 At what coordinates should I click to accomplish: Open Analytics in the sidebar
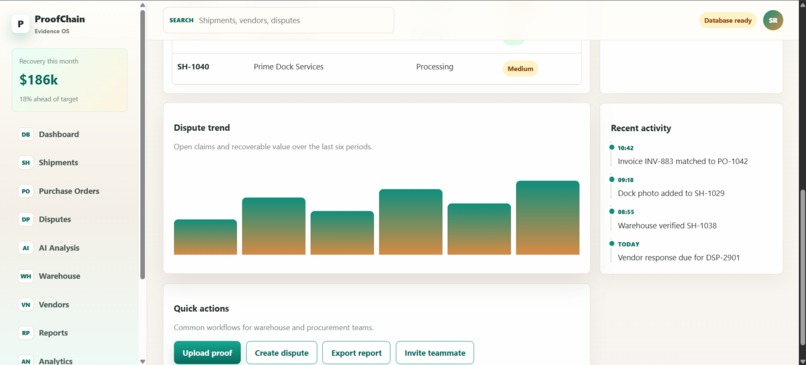[56, 361]
